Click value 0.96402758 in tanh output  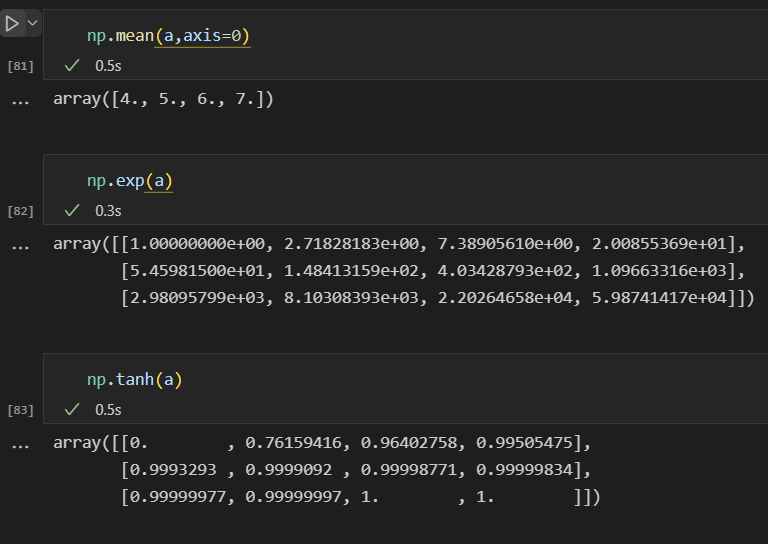coord(409,443)
